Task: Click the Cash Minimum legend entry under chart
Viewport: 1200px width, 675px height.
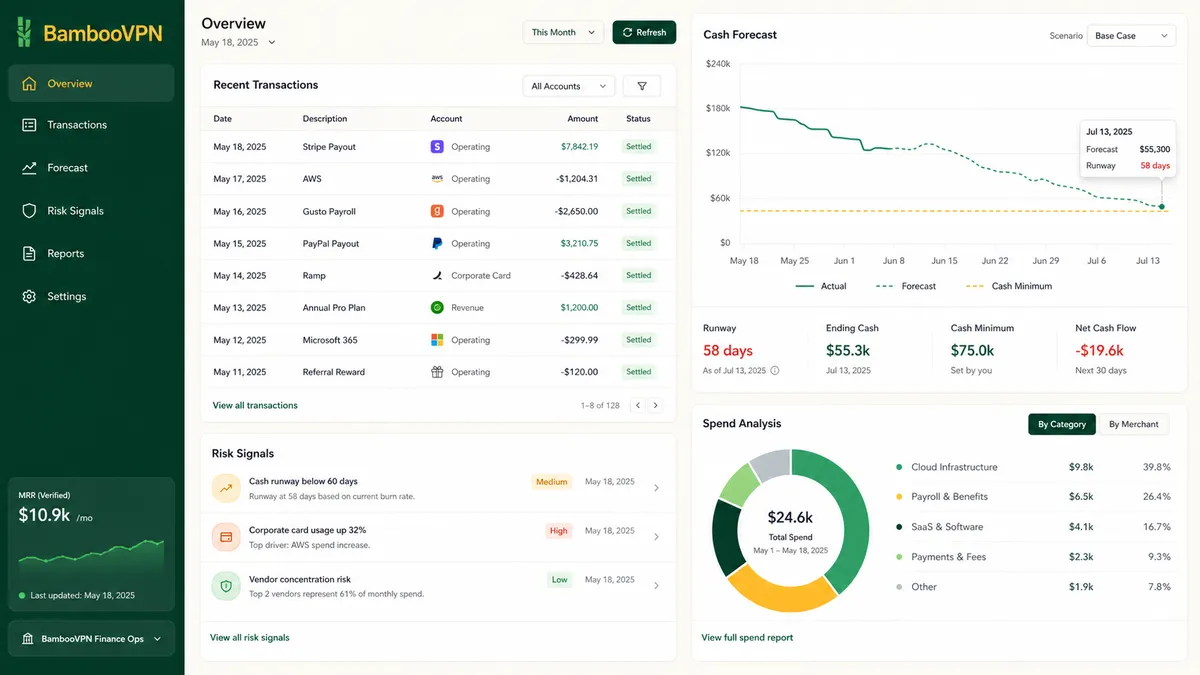Action: pos(1009,286)
